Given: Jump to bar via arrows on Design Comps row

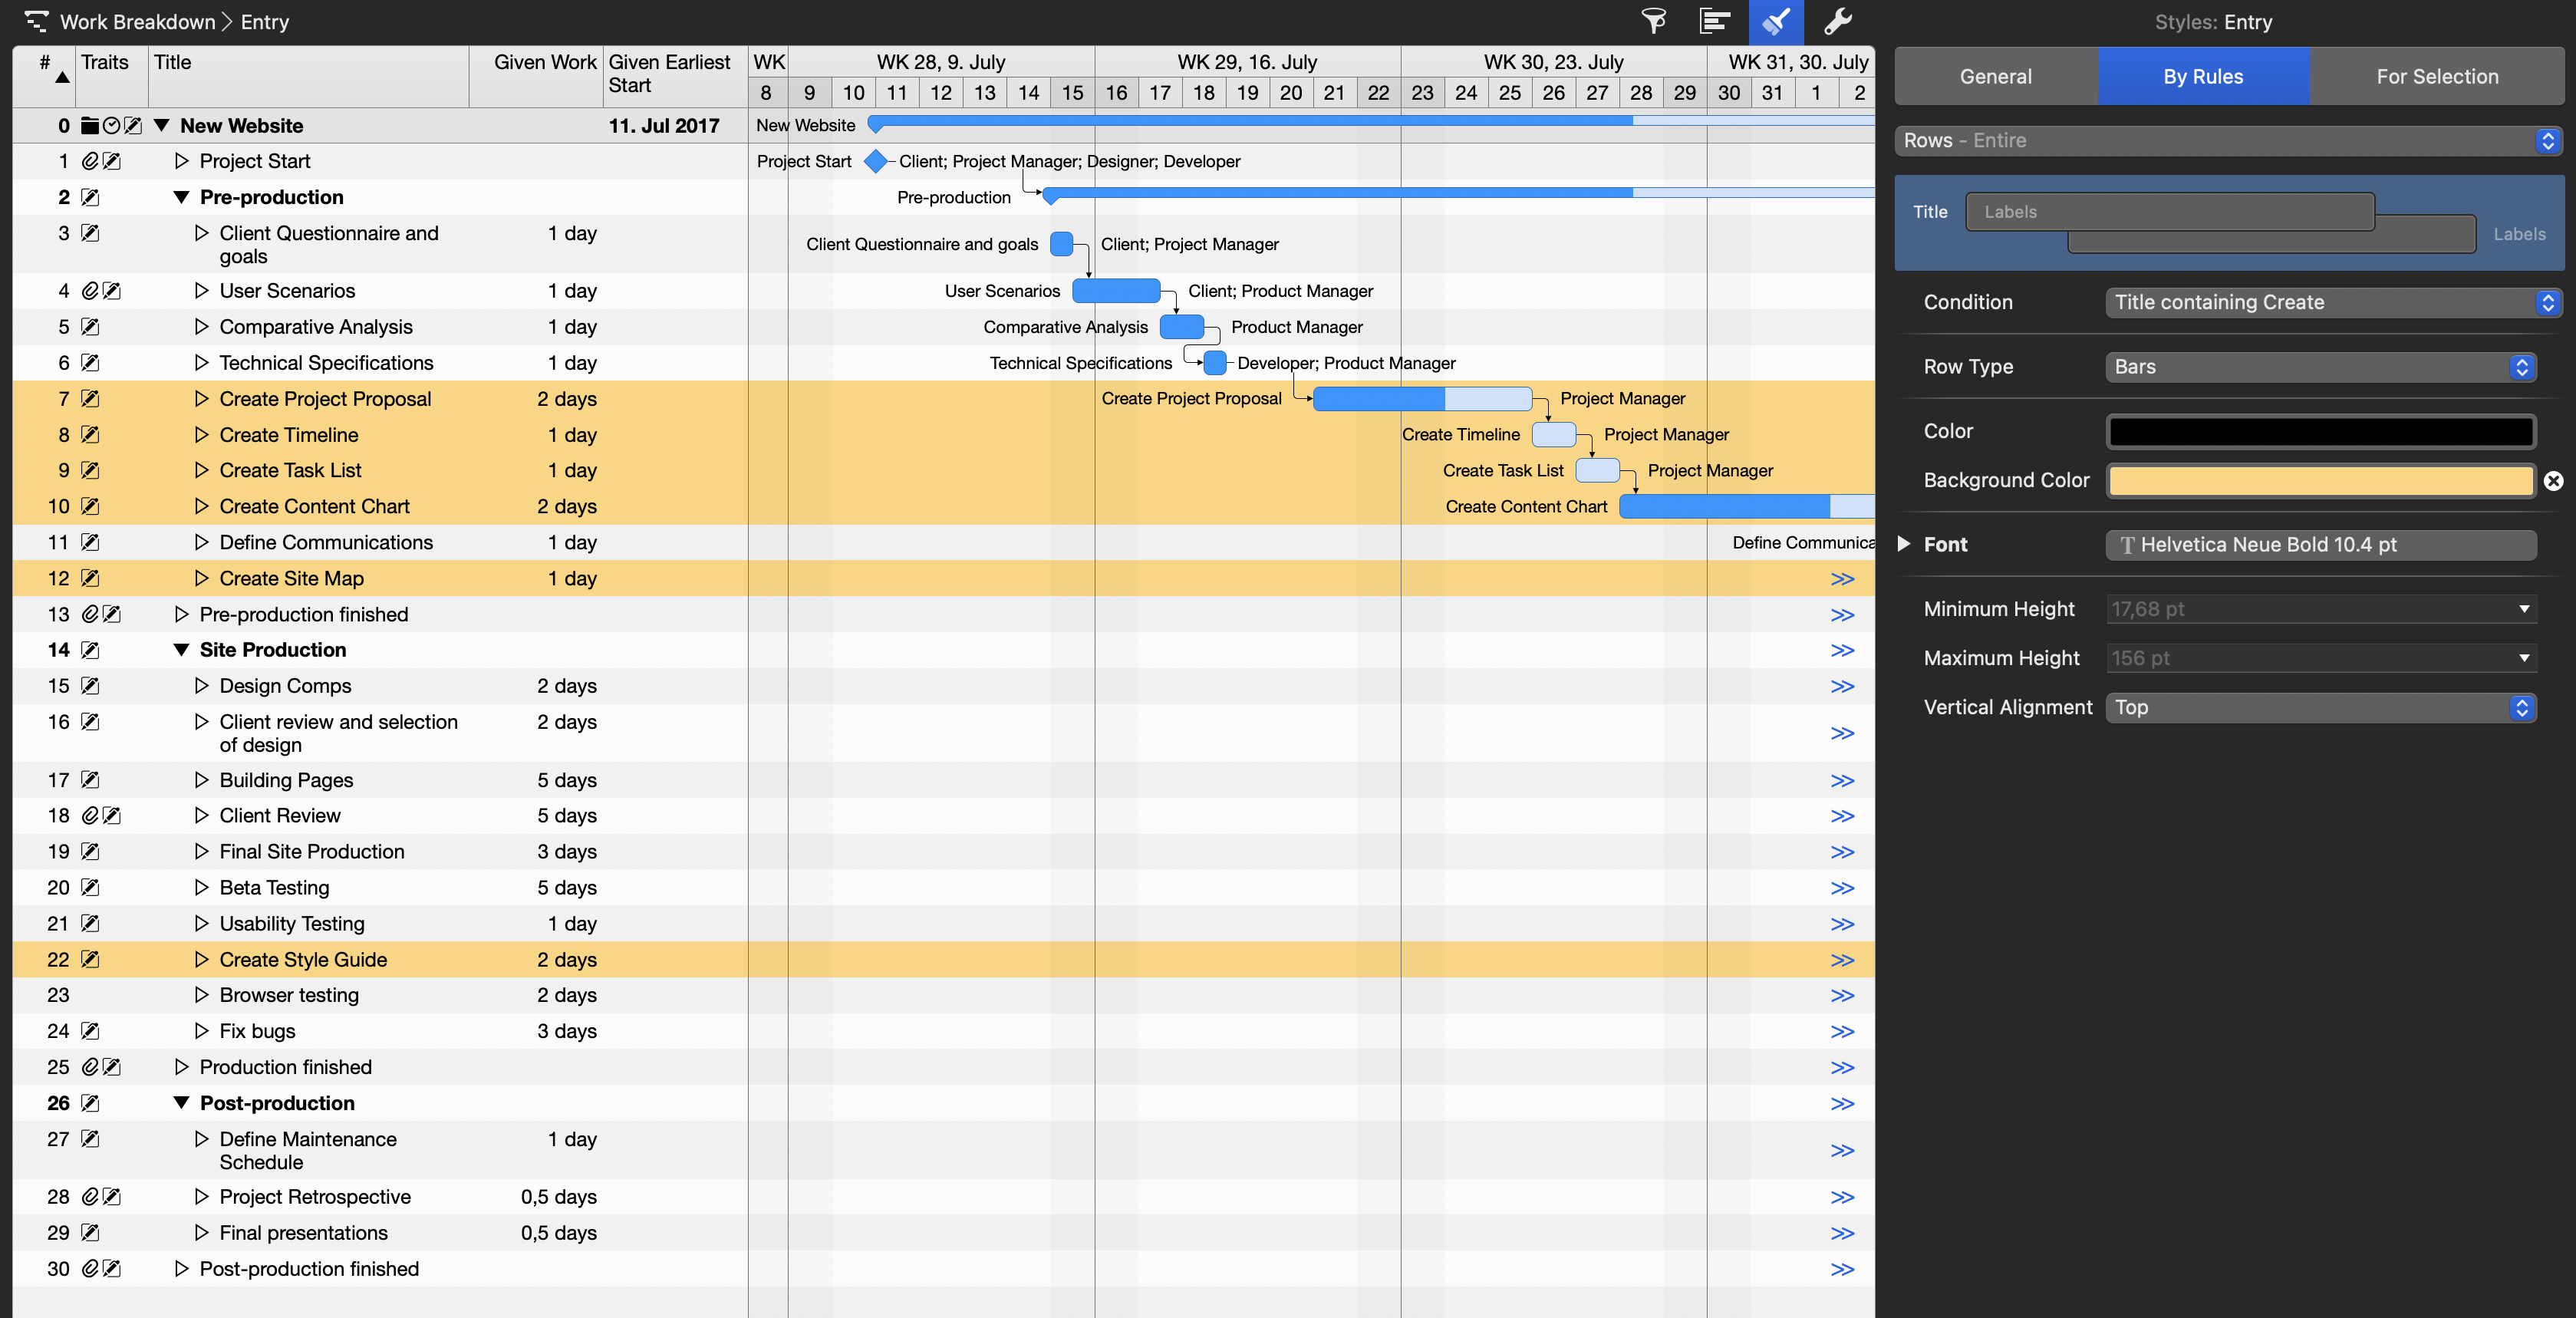Looking at the screenshot, I should coord(1842,687).
